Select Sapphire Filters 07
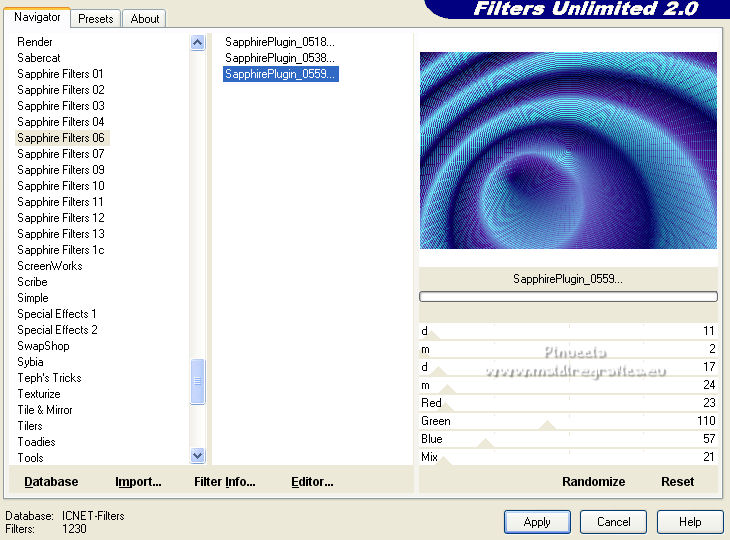730x540 pixels. (x=61, y=154)
